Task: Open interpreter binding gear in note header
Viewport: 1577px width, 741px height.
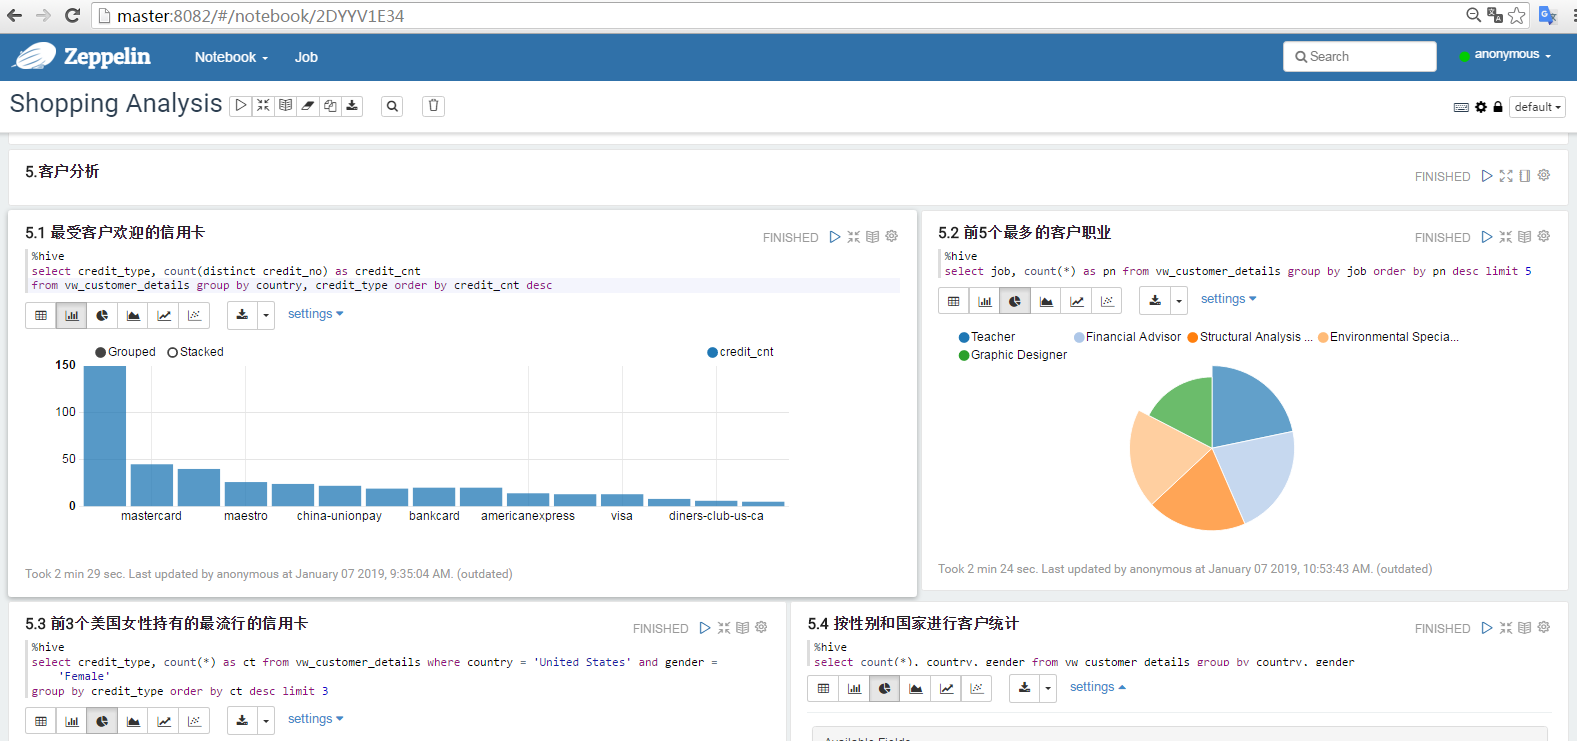Action: point(1481,107)
